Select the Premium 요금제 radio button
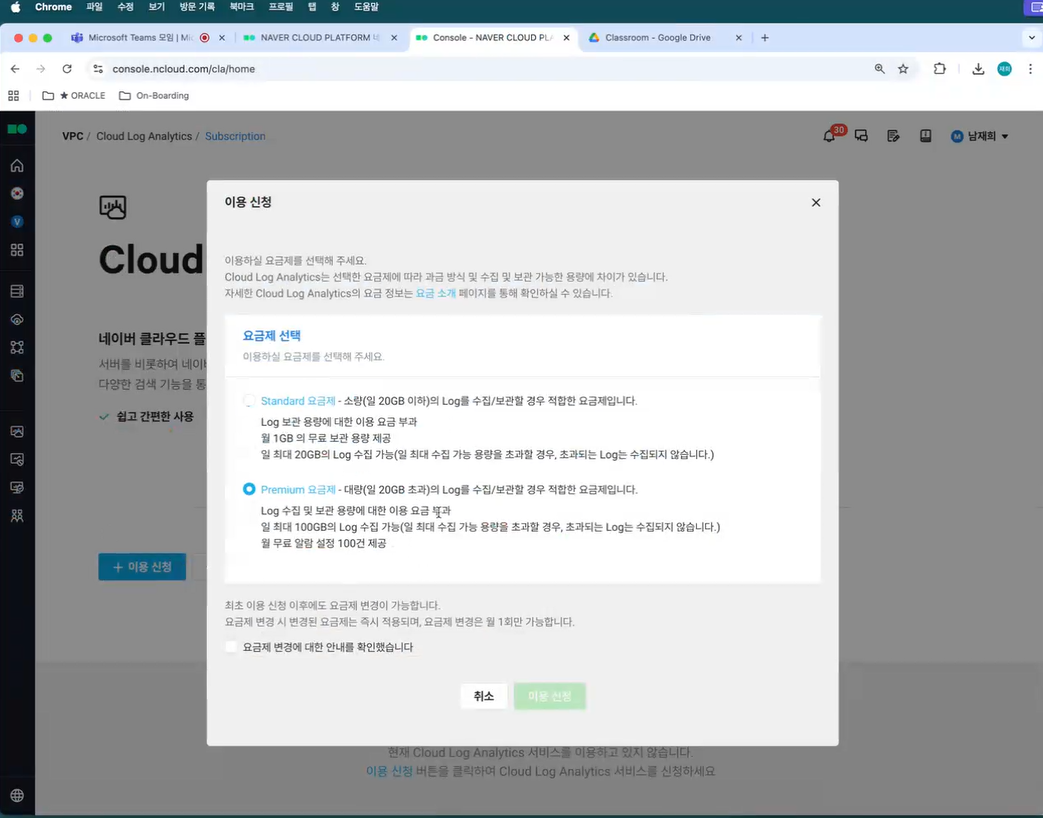The image size is (1043, 818). pyautogui.click(x=249, y=489)
